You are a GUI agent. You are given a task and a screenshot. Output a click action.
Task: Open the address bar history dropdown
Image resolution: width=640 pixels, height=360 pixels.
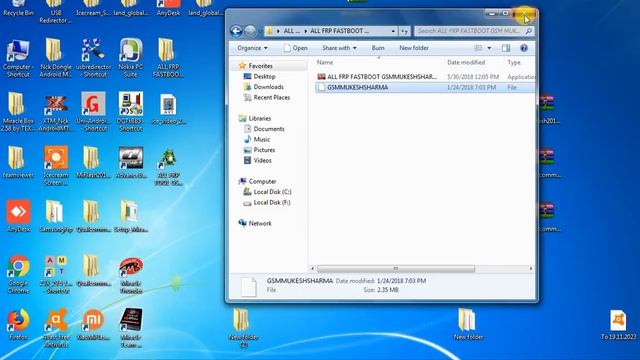(x=393, y=31)
